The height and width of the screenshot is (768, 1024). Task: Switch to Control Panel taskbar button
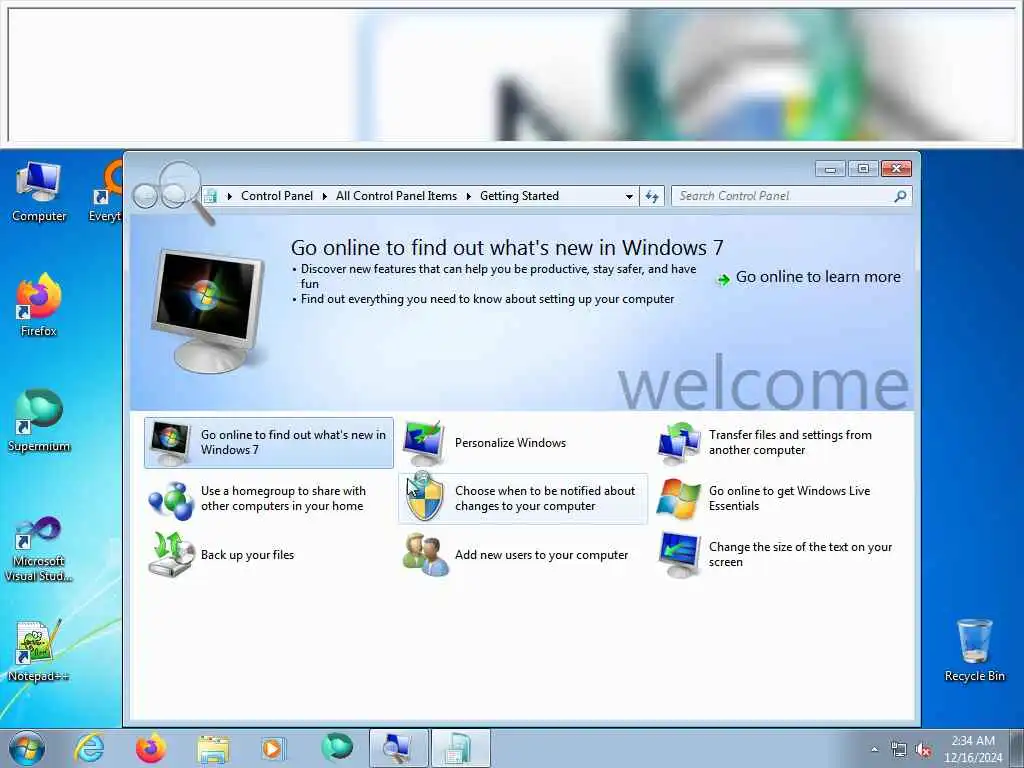(460, 748)
